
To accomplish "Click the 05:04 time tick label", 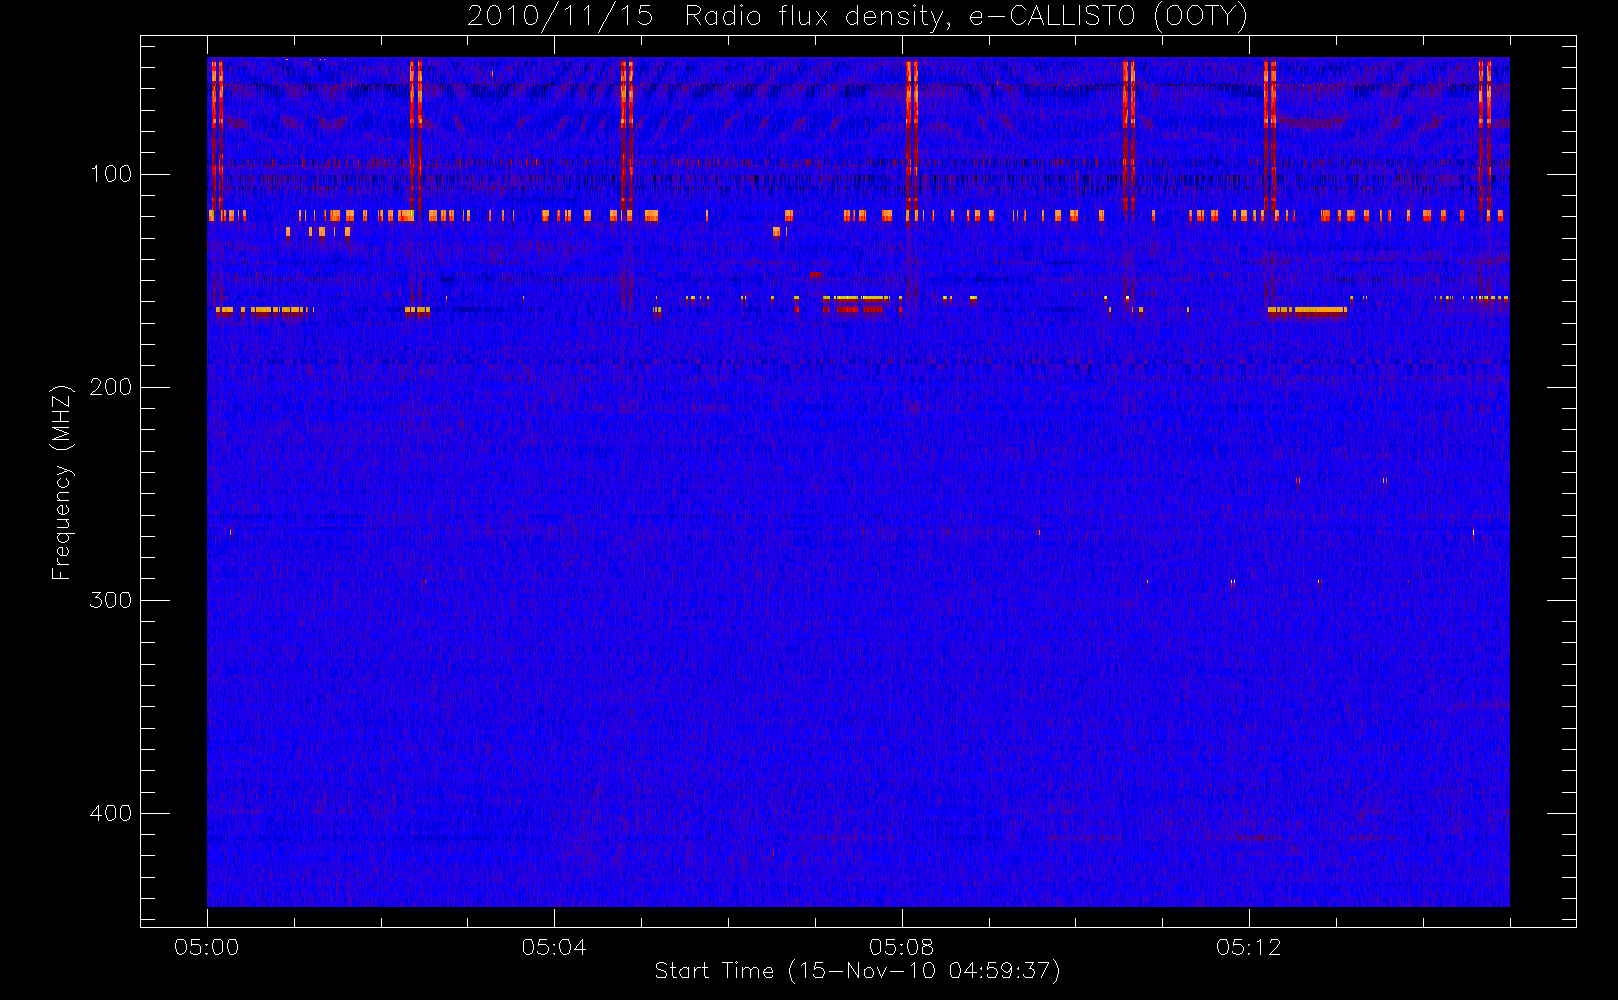I will point(554,947).
